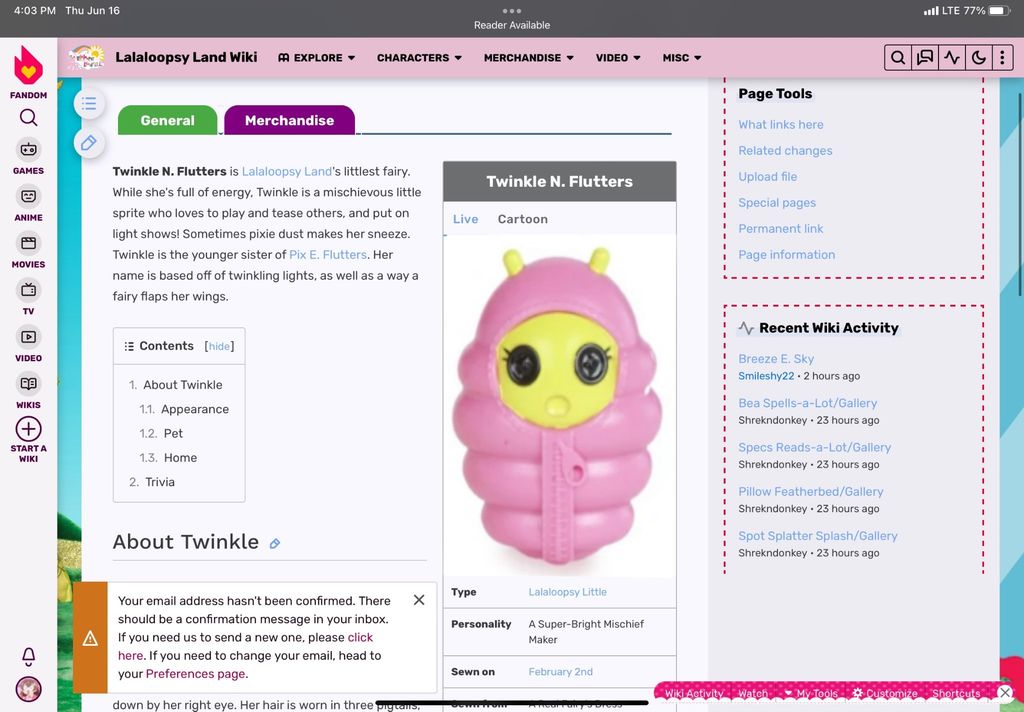Expand the Explore dropdown menu
The image size is (1024, 712).
[x=317, y=57]
